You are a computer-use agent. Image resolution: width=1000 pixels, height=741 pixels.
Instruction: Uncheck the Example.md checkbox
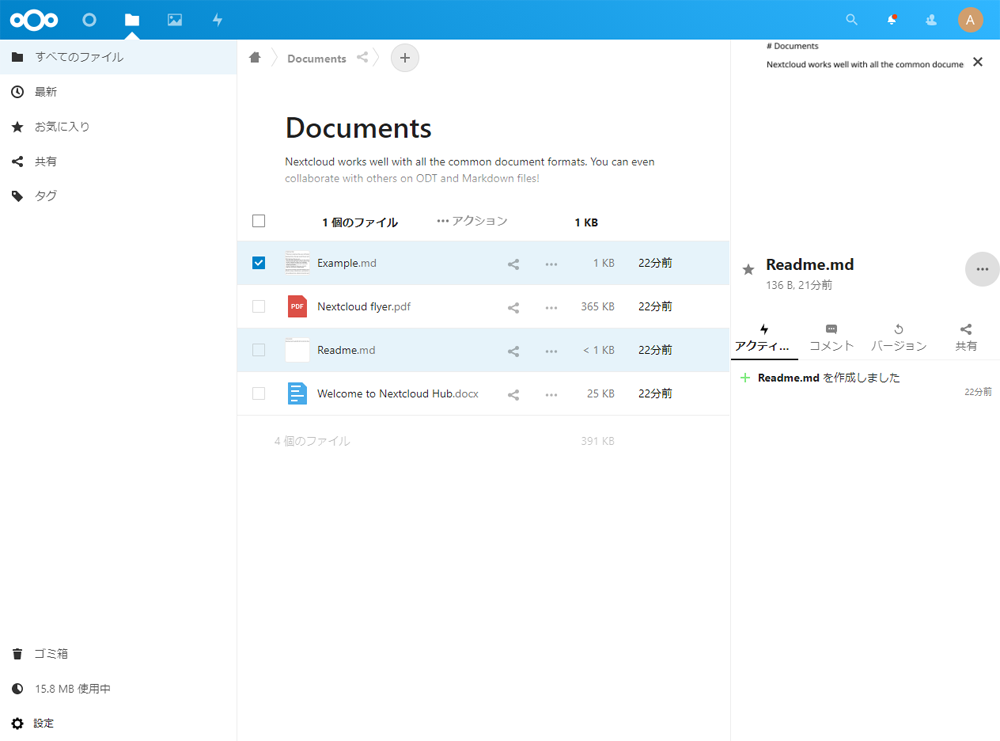(x=258, y=263)
